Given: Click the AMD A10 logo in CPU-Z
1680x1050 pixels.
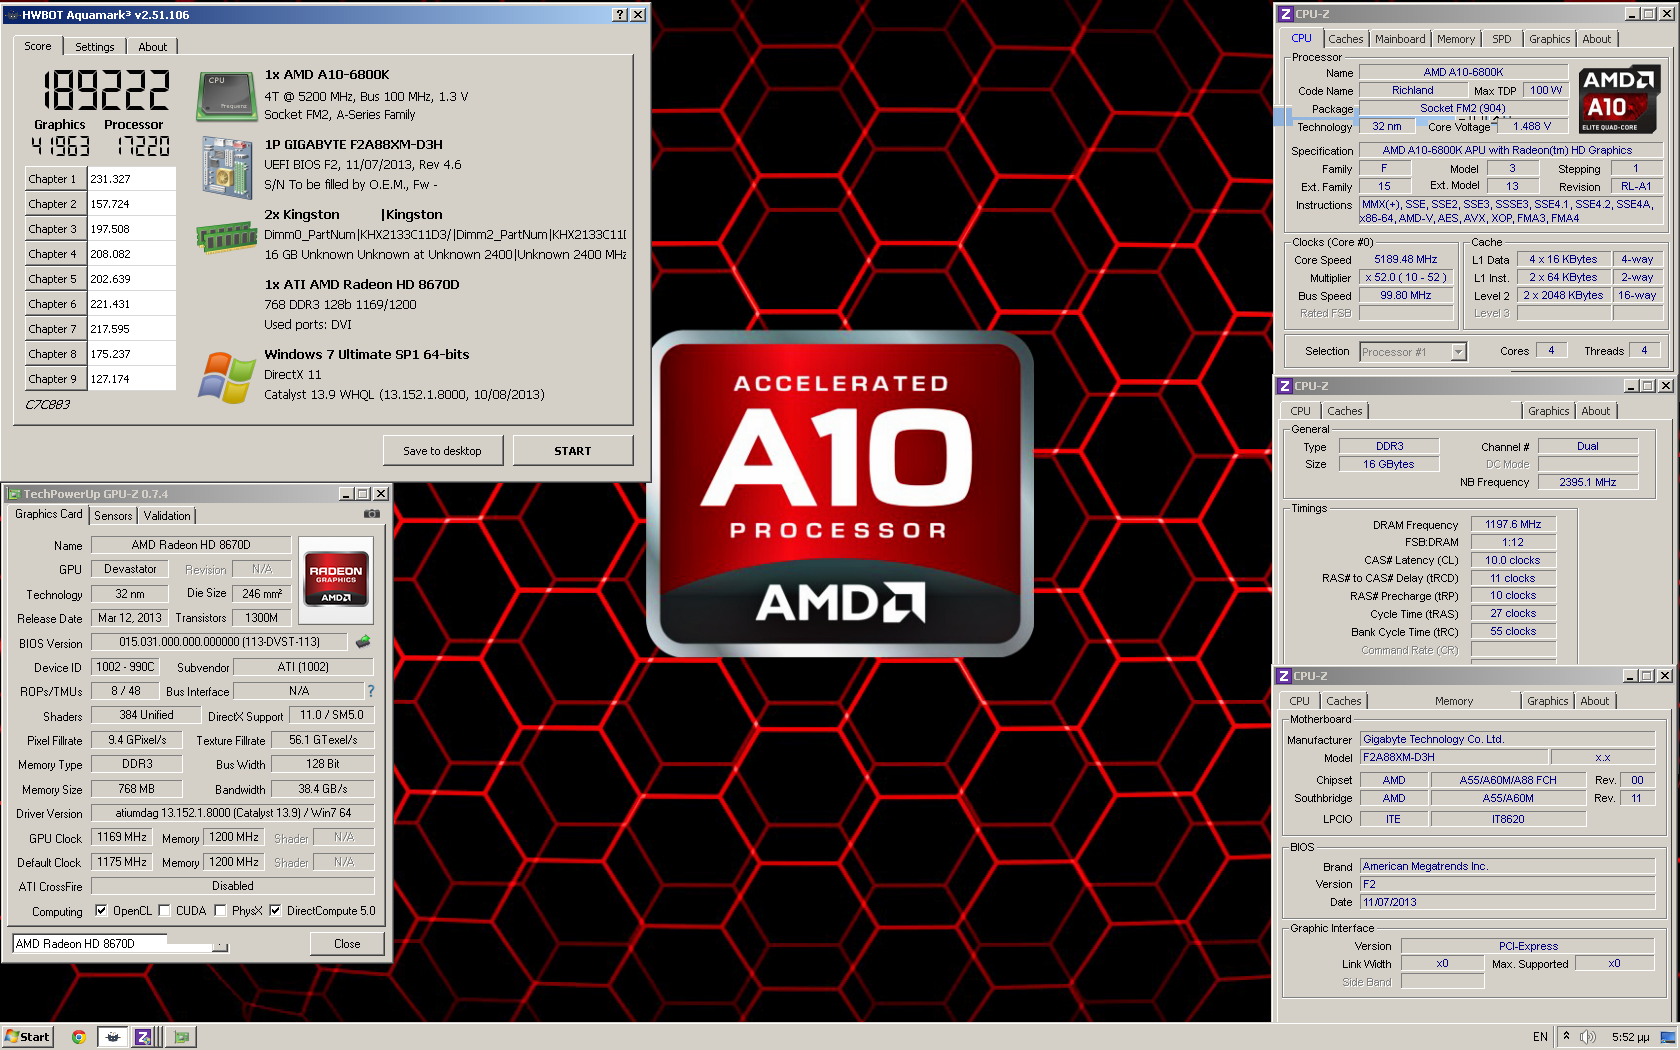Looking at the screenshot, I should (x=1619, y=99).
